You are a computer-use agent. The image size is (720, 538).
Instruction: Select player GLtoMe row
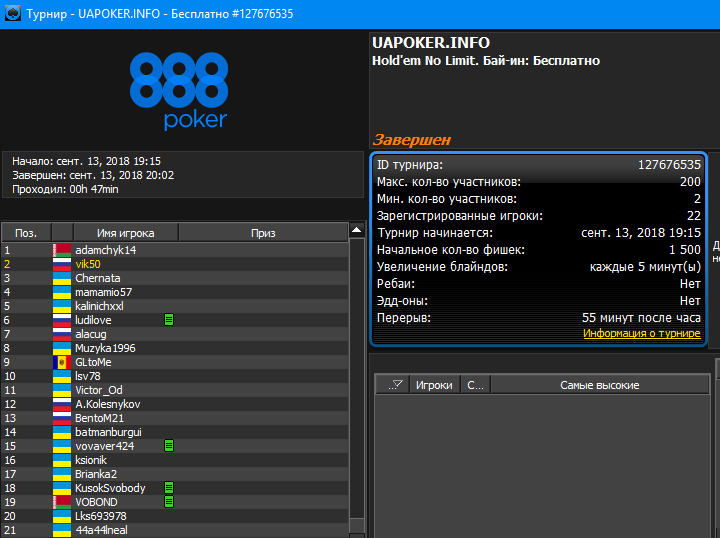coord(174,362)
